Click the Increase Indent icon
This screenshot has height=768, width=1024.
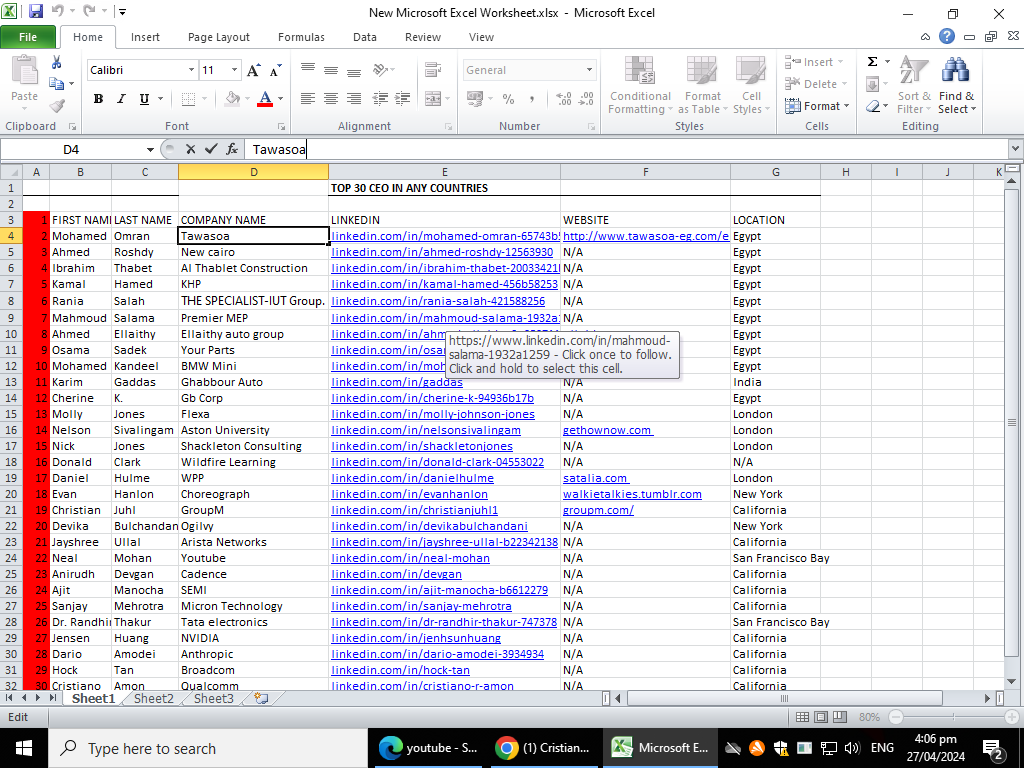point(403,99)
